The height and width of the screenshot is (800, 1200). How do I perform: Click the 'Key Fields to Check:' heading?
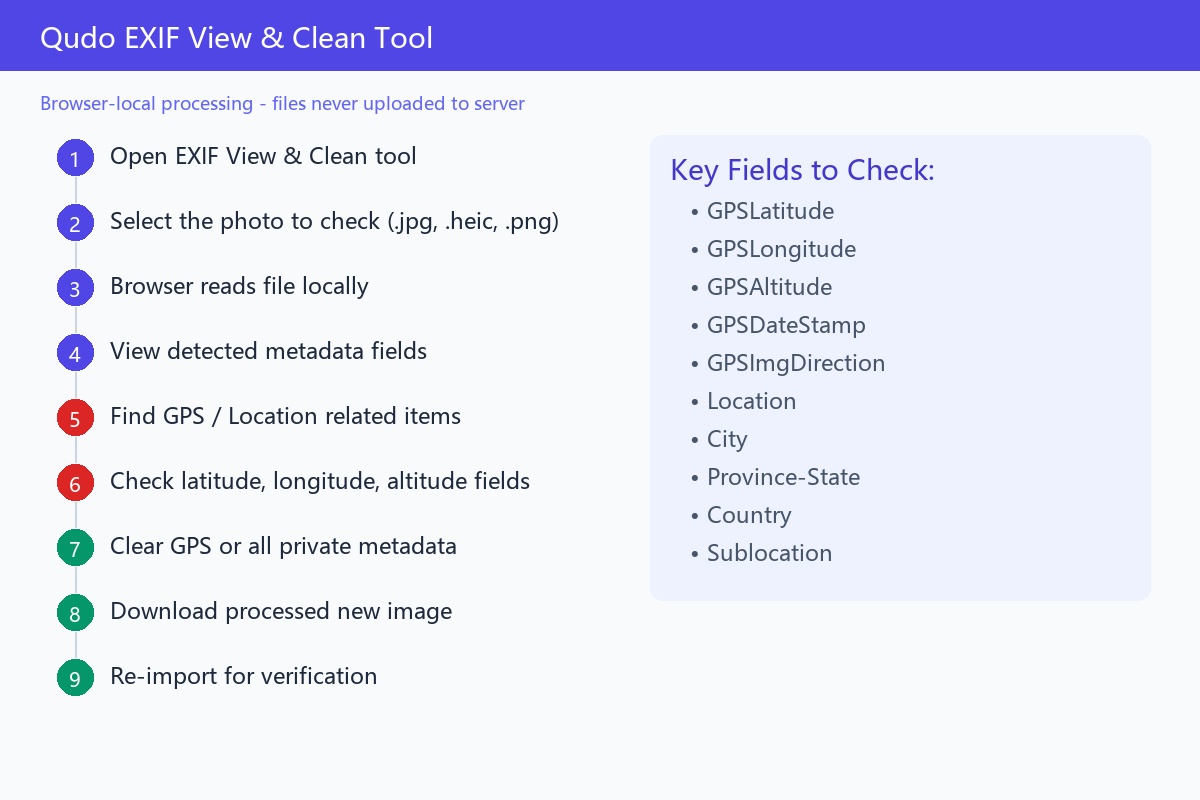click(802, 170)
